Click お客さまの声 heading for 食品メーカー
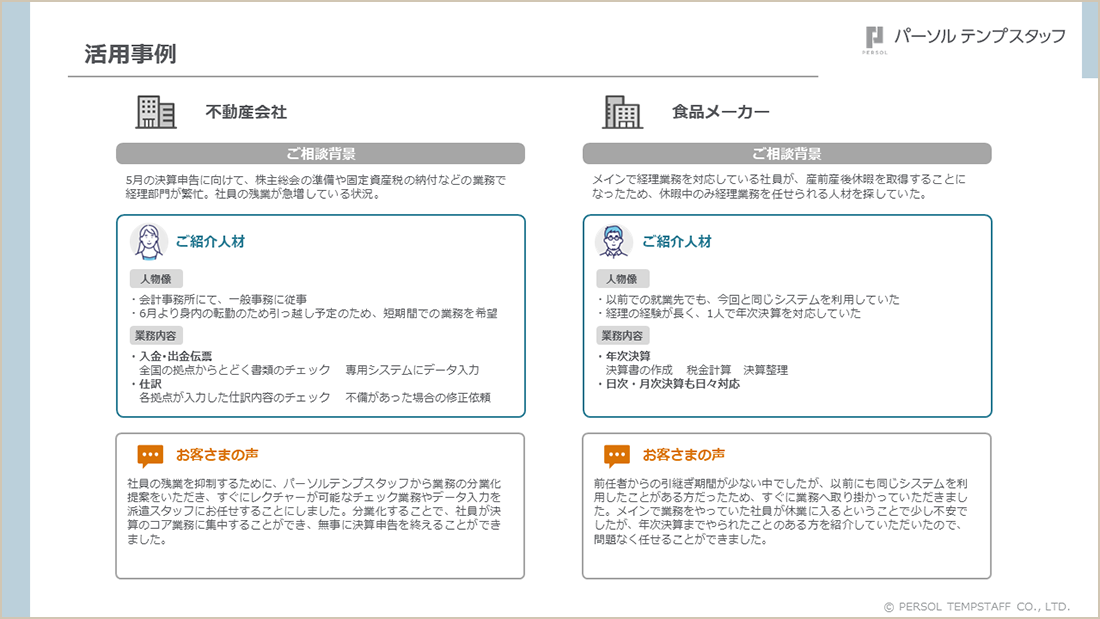The height and width of the screenshot is (619, 1100). (x=684, y=455)
